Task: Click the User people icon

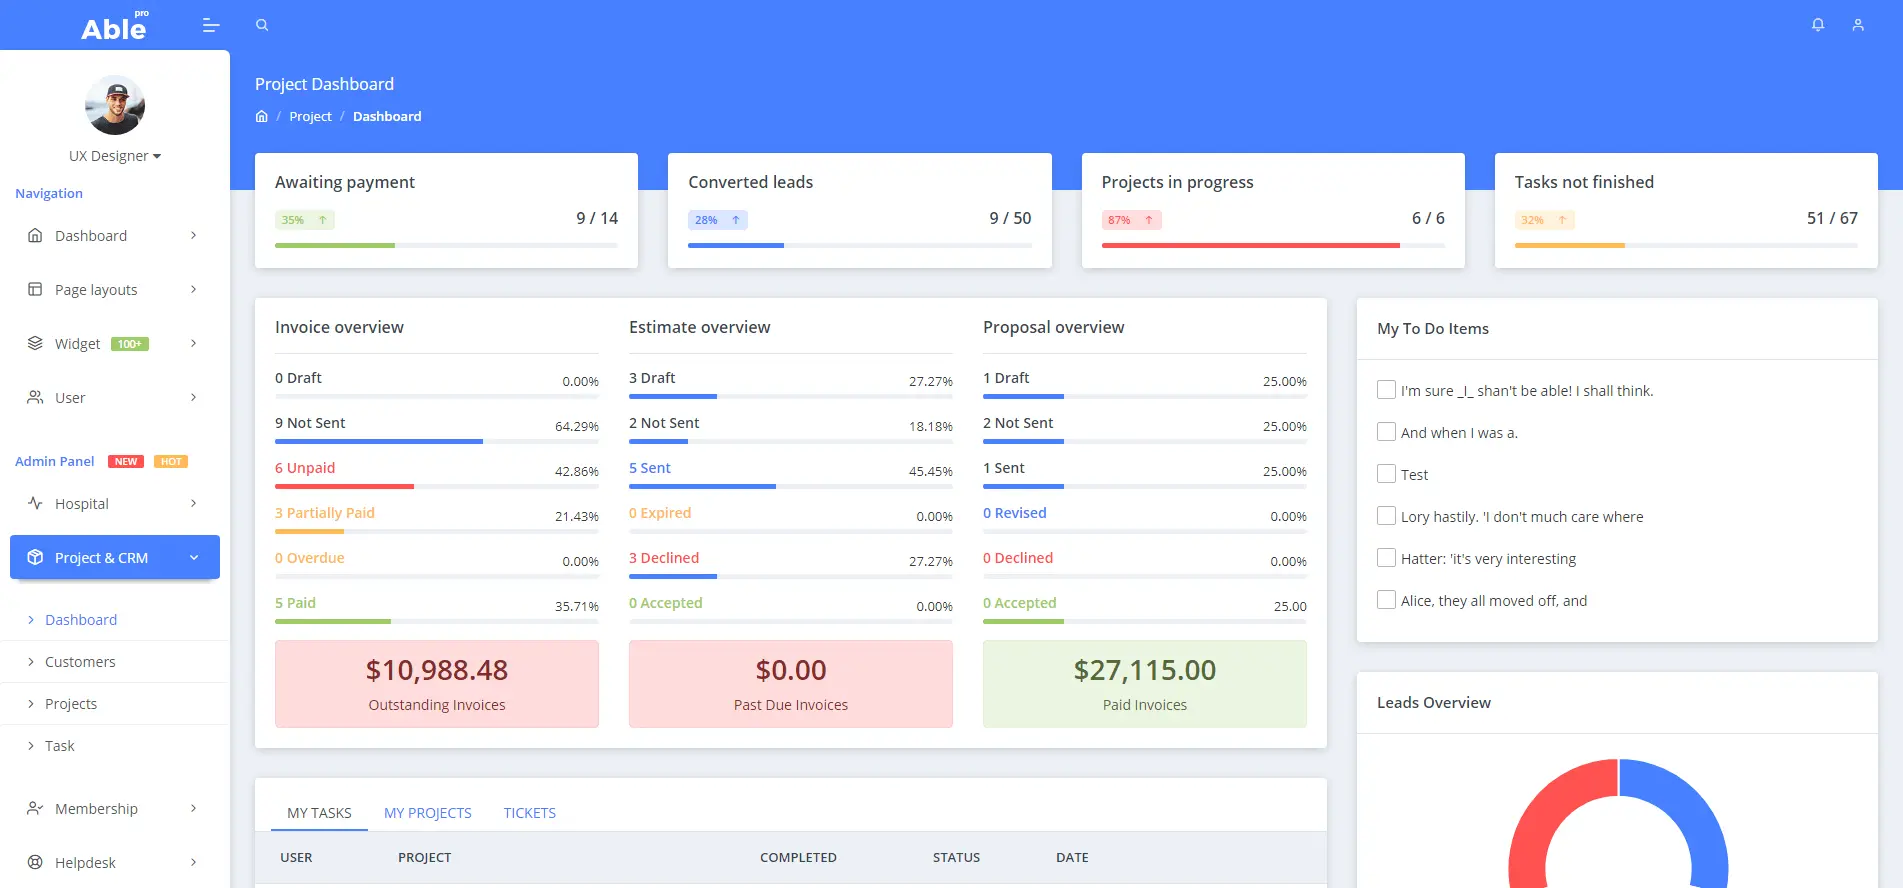Action: (35, 397)
